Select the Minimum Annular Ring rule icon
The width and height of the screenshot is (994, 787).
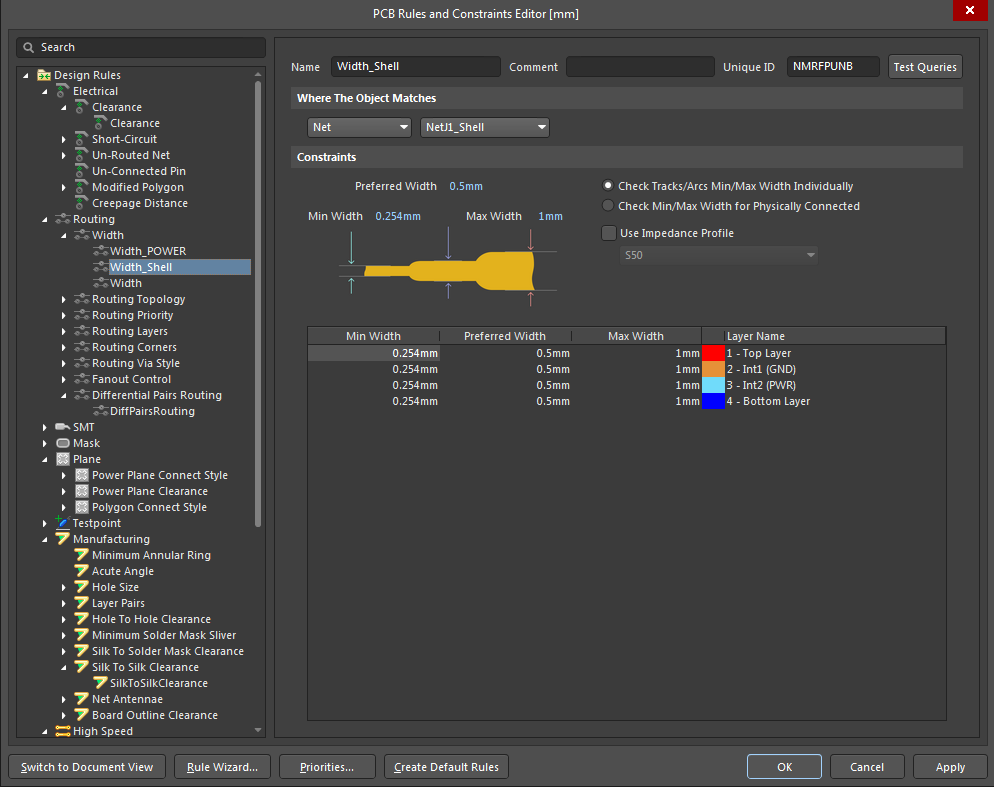pyautogui.click(x=82, y=555)
